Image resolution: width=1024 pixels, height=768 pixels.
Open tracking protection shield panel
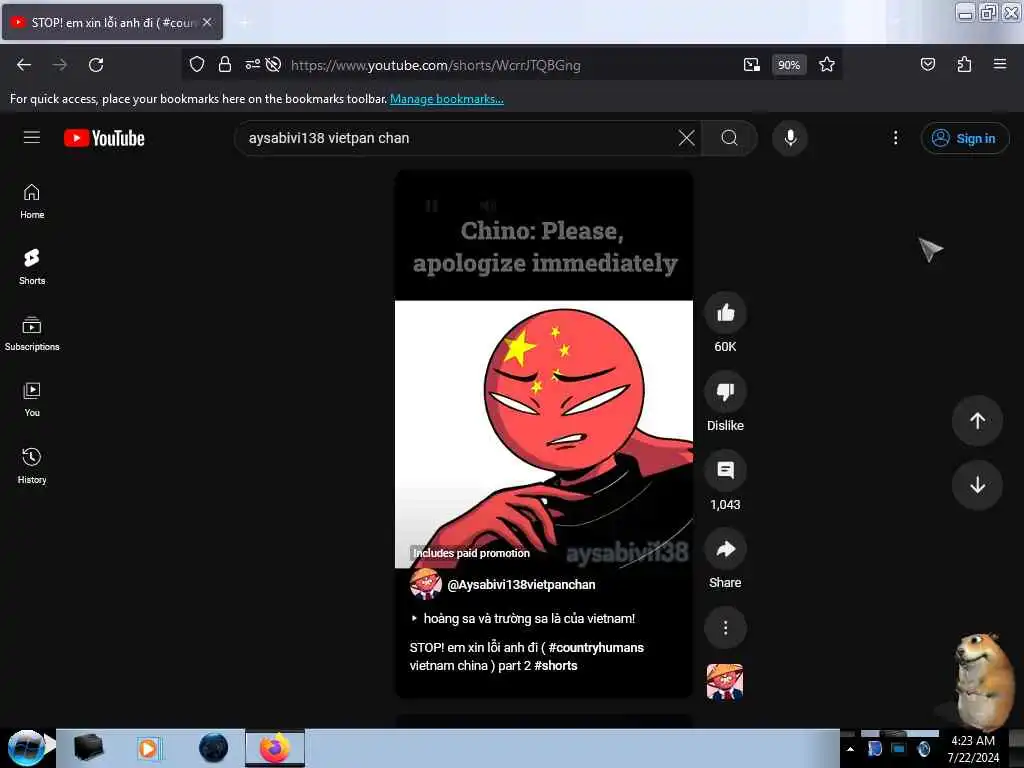click(x=197, y=65)
